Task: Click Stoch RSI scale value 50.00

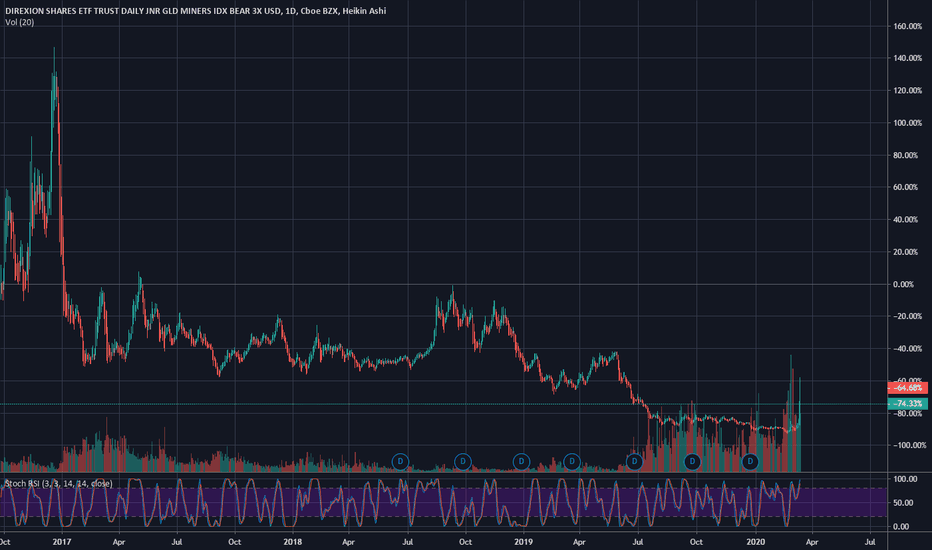Action: coord(903,503)
